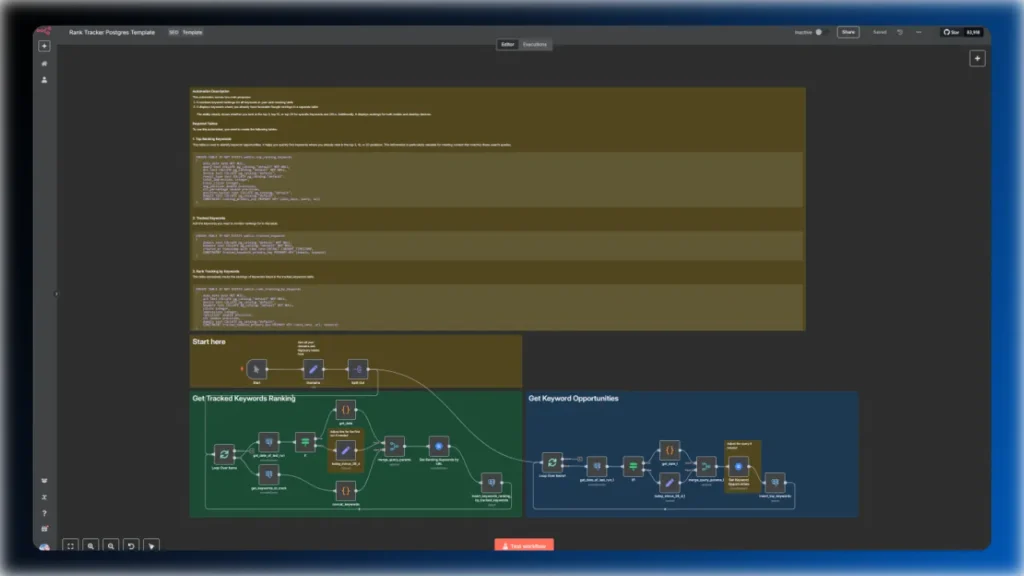
Task: Click the Test workflow button
Action: point(524,545)
